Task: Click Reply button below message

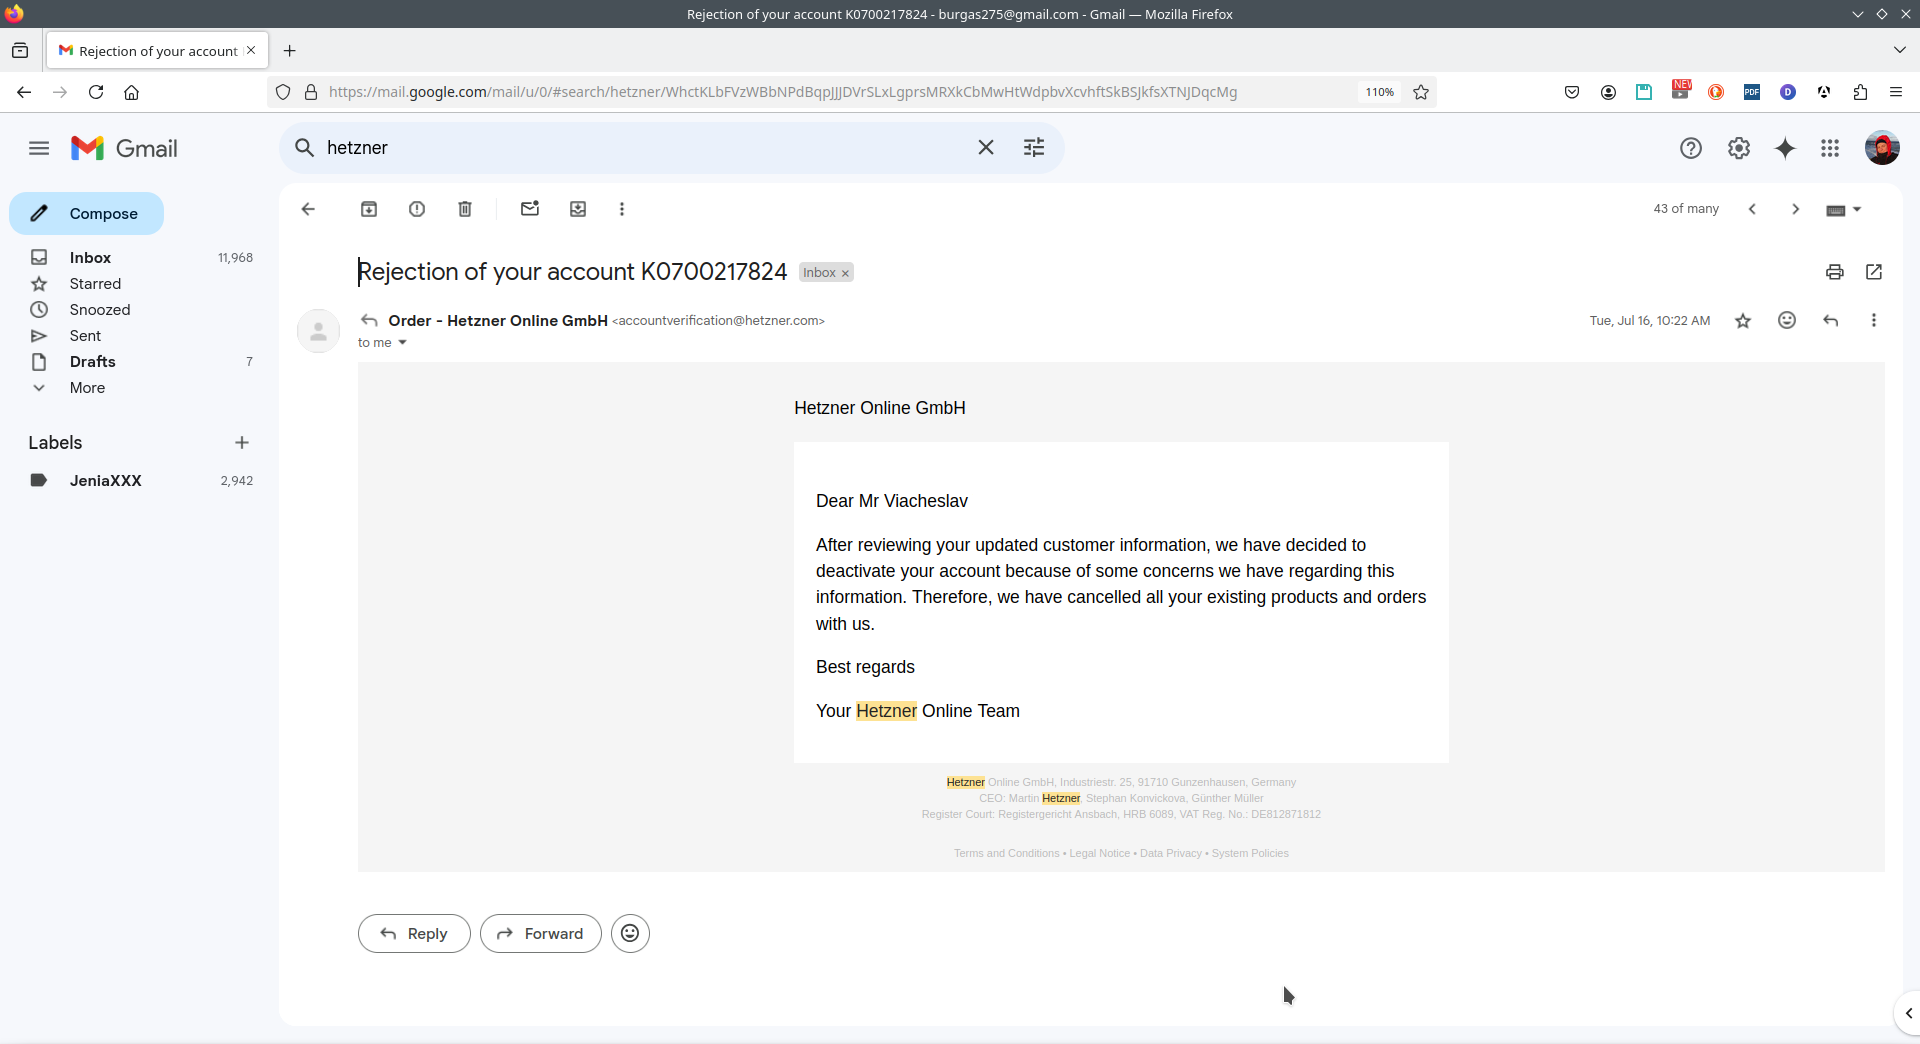Action: tap(414, 934)
